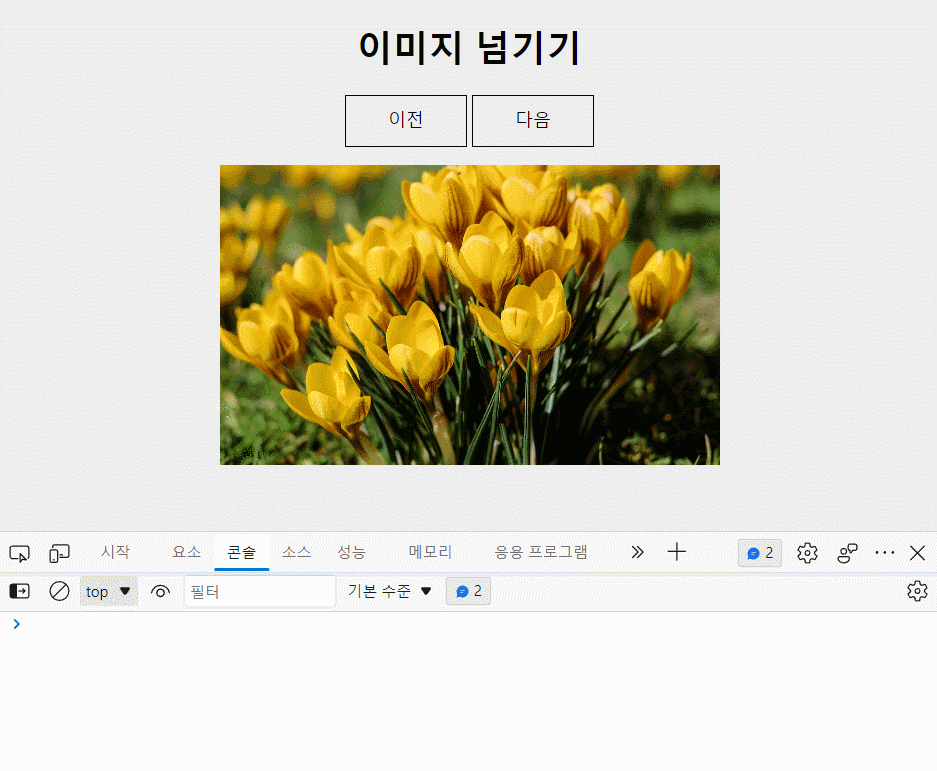Open console settings gear icon
The image size is (937, 771).
coord(917,591)
